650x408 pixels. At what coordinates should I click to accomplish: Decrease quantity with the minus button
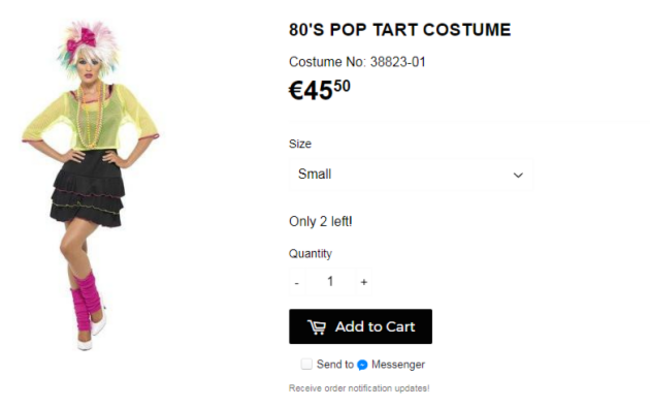point(297,282)
